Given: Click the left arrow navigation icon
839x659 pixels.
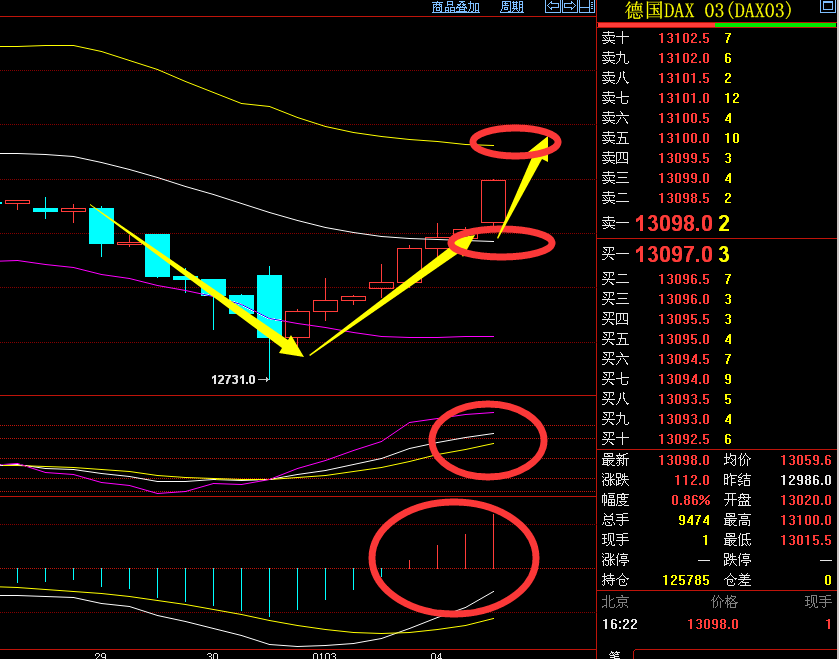Looking at the screenshot, I should (x=553, y=6).
